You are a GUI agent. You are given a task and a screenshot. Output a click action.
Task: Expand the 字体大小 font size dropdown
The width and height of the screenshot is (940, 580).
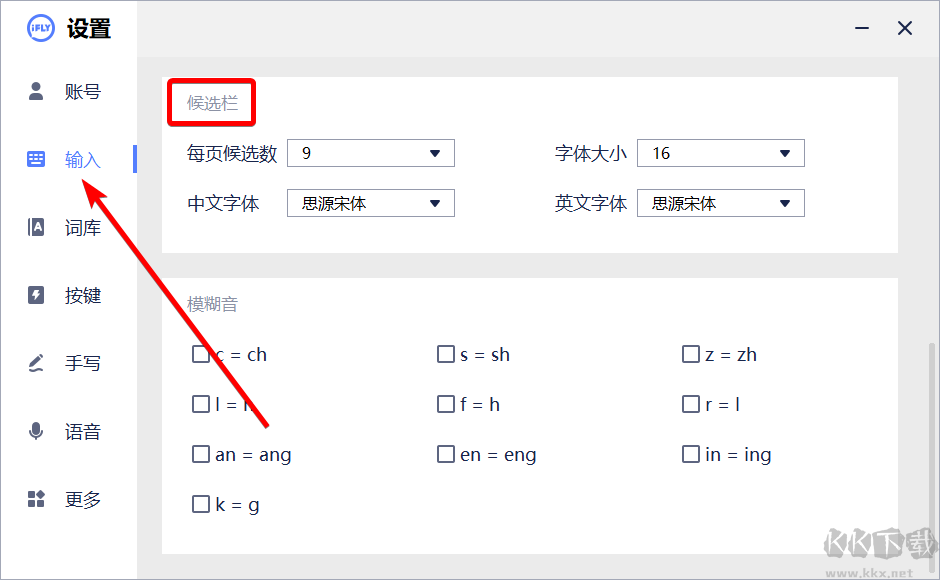[720, 152]
